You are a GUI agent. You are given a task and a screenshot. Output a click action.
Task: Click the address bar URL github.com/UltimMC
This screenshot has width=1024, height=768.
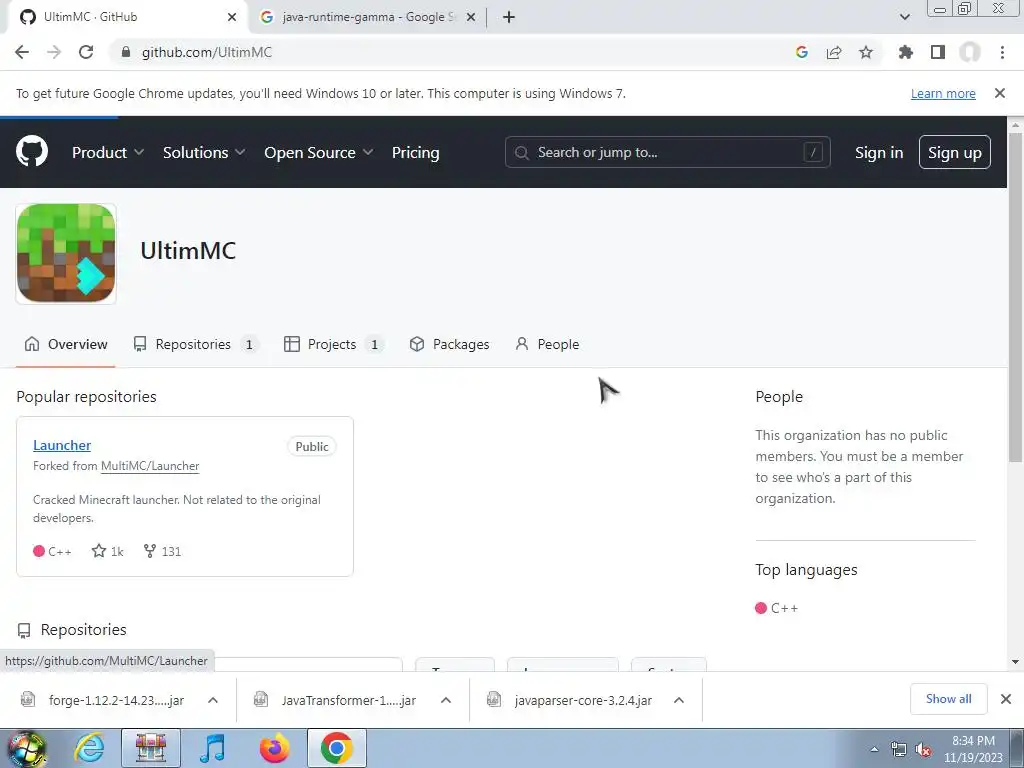[206, 52]
